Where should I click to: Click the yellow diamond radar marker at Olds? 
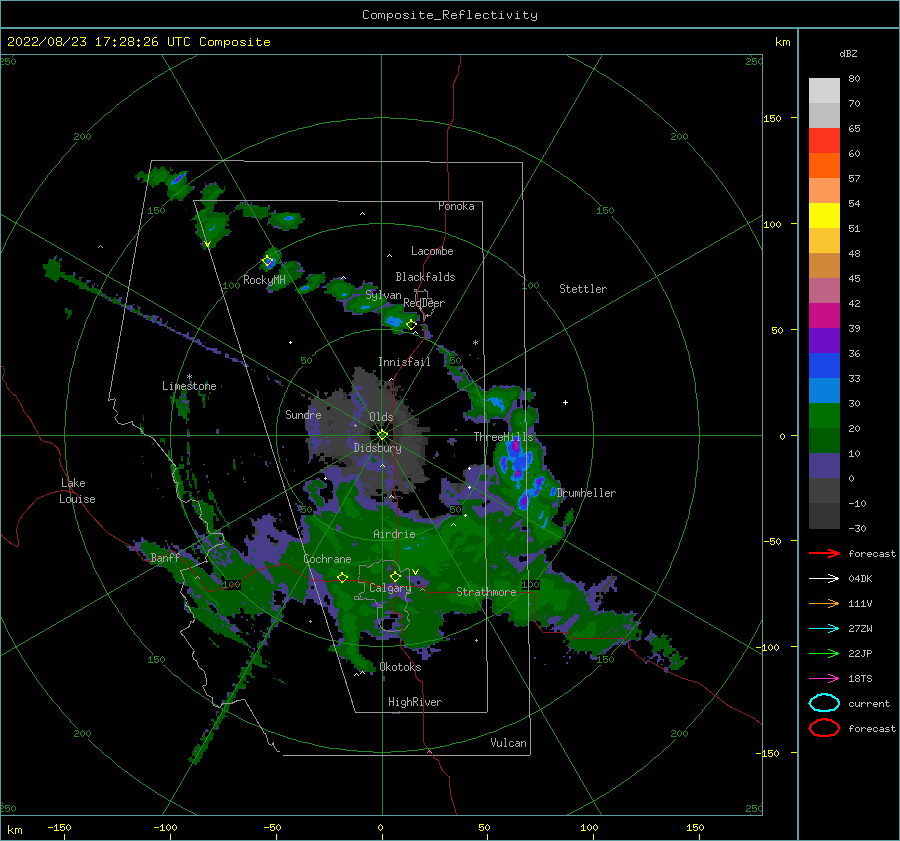pos(382,435)
